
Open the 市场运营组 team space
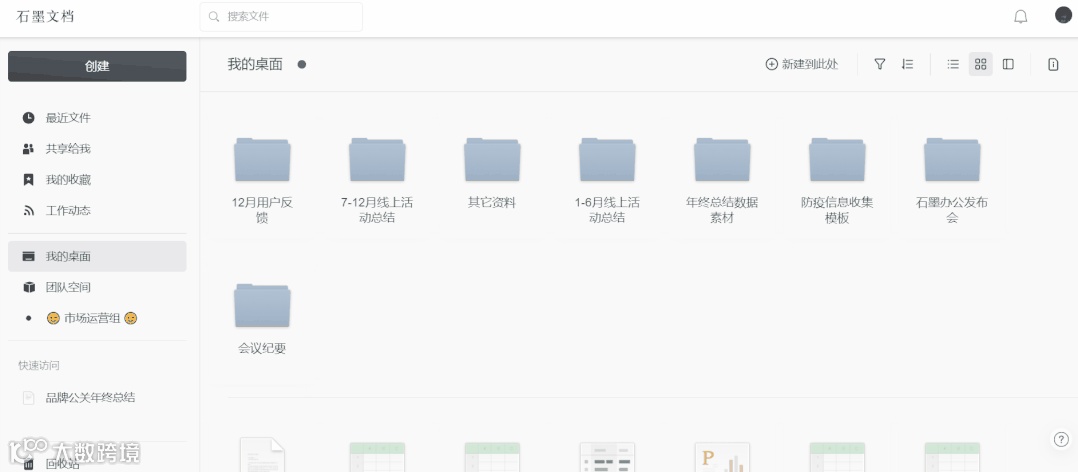coord(97,318)
